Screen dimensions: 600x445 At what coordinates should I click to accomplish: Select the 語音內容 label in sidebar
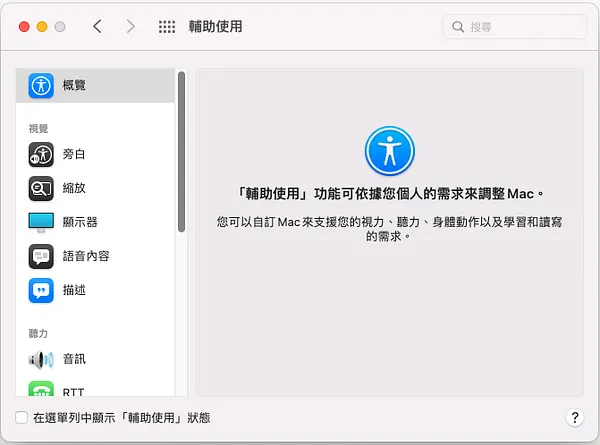[86, 256]
